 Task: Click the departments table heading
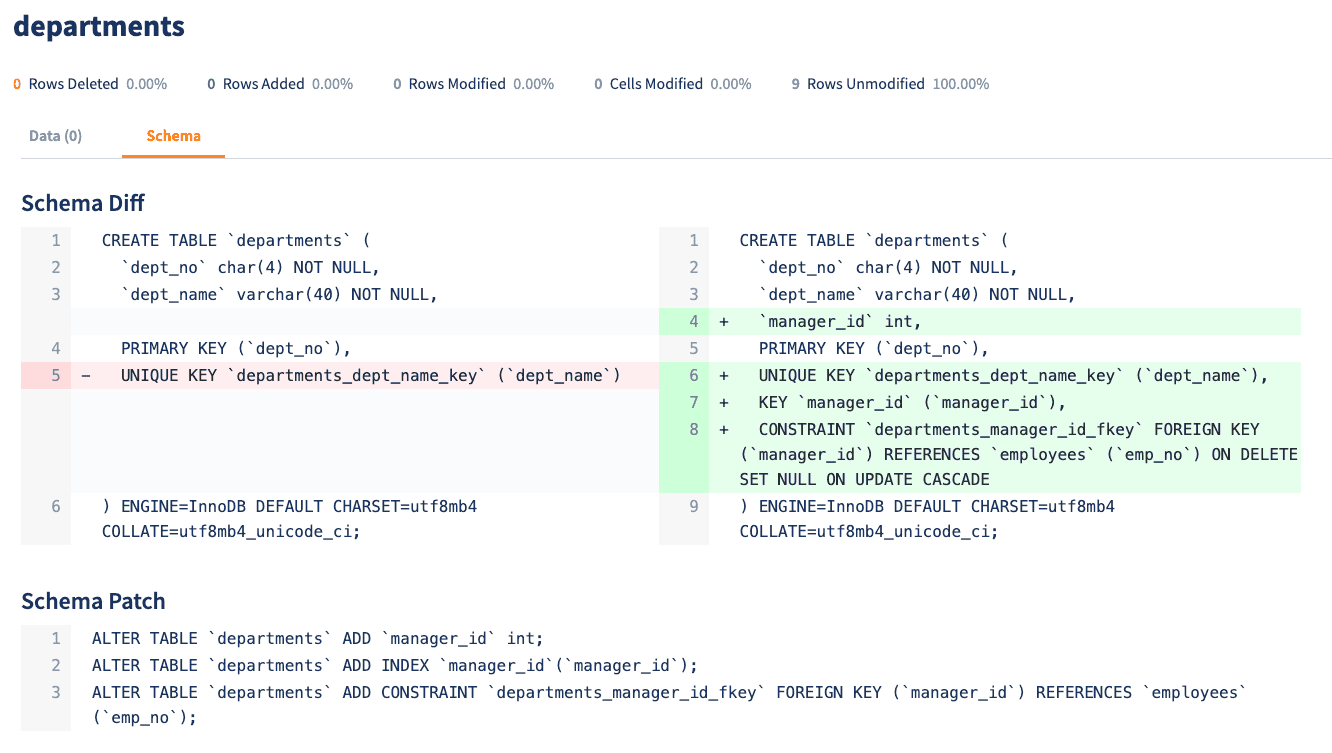coord(99,26)
